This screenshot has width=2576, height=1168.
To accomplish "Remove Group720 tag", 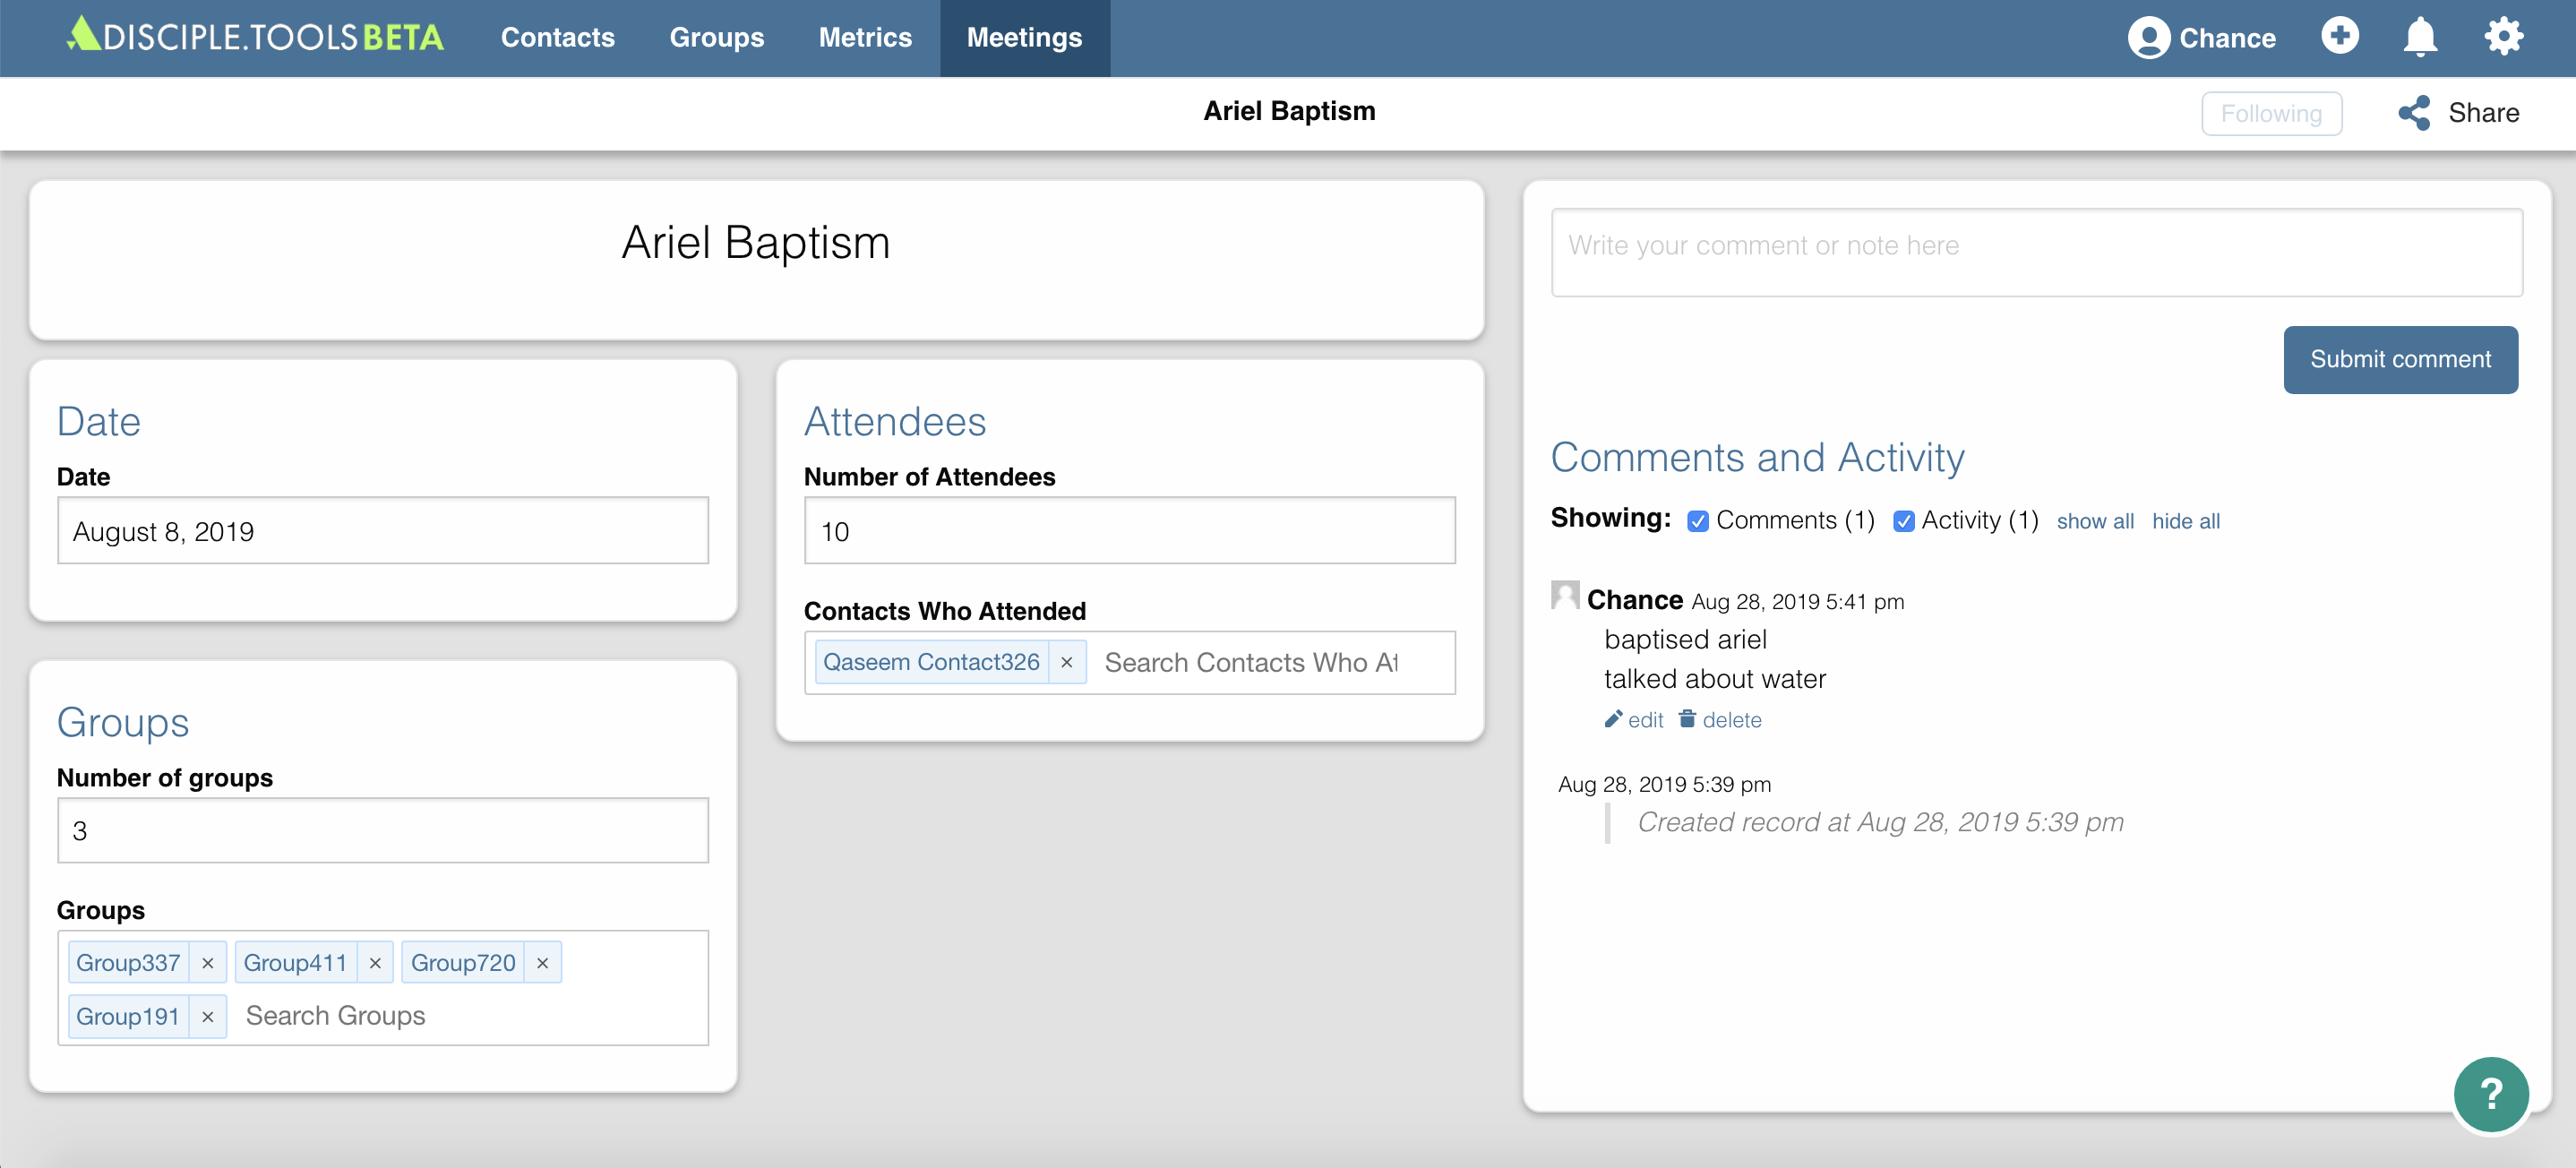I will (x=542, y=963).
